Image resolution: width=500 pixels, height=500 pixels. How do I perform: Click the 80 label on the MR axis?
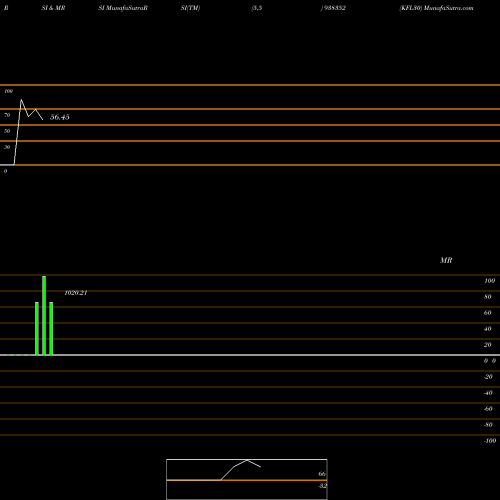click(x=488, y=297)
